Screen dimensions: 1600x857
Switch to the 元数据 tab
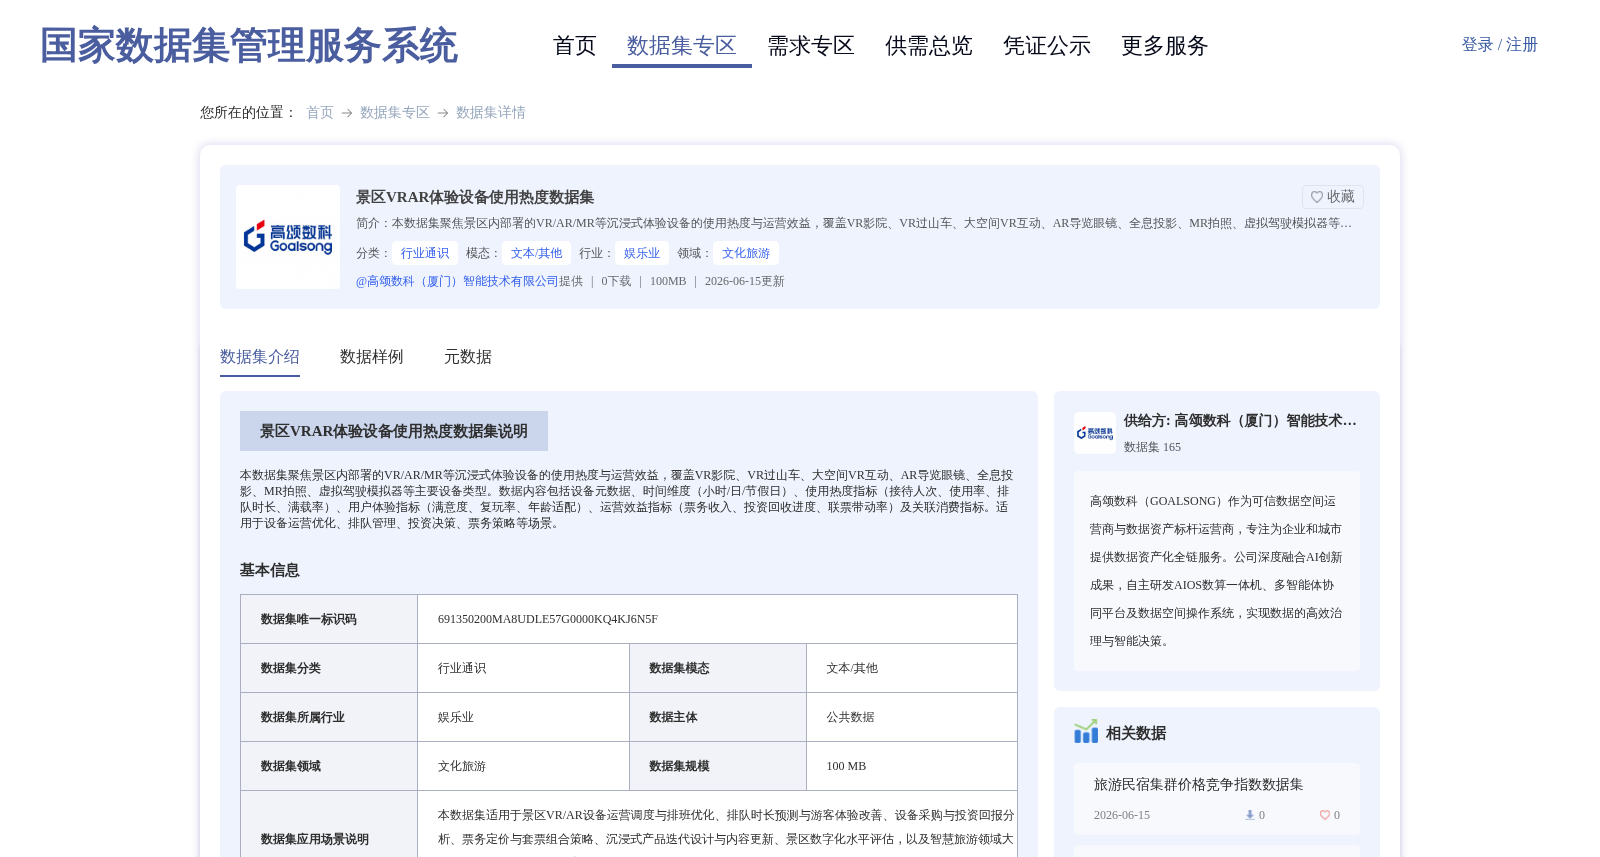(x=468, y=357)
